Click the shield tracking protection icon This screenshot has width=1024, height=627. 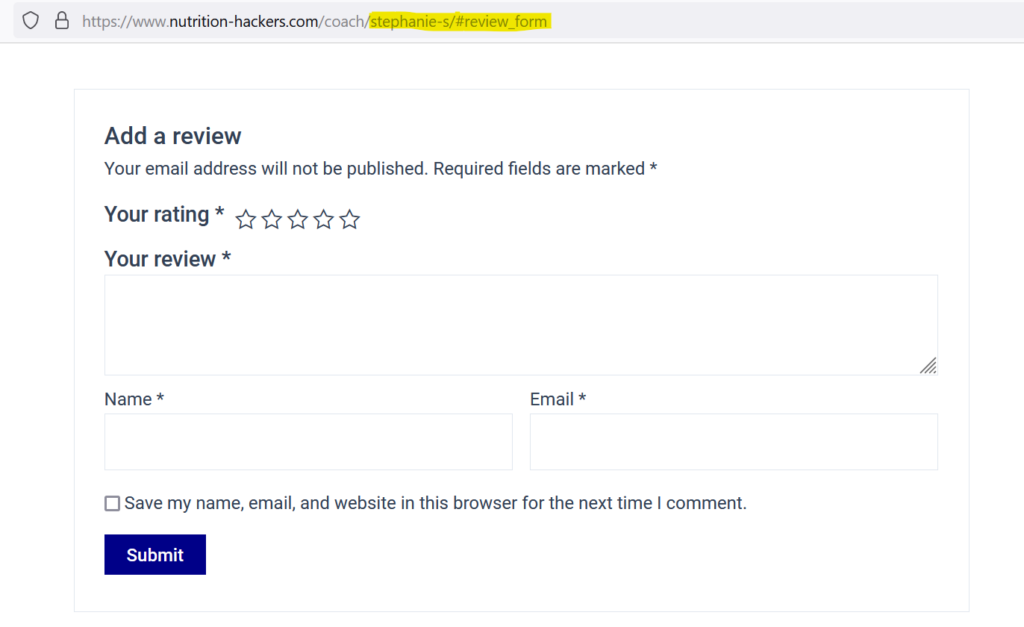31,21
